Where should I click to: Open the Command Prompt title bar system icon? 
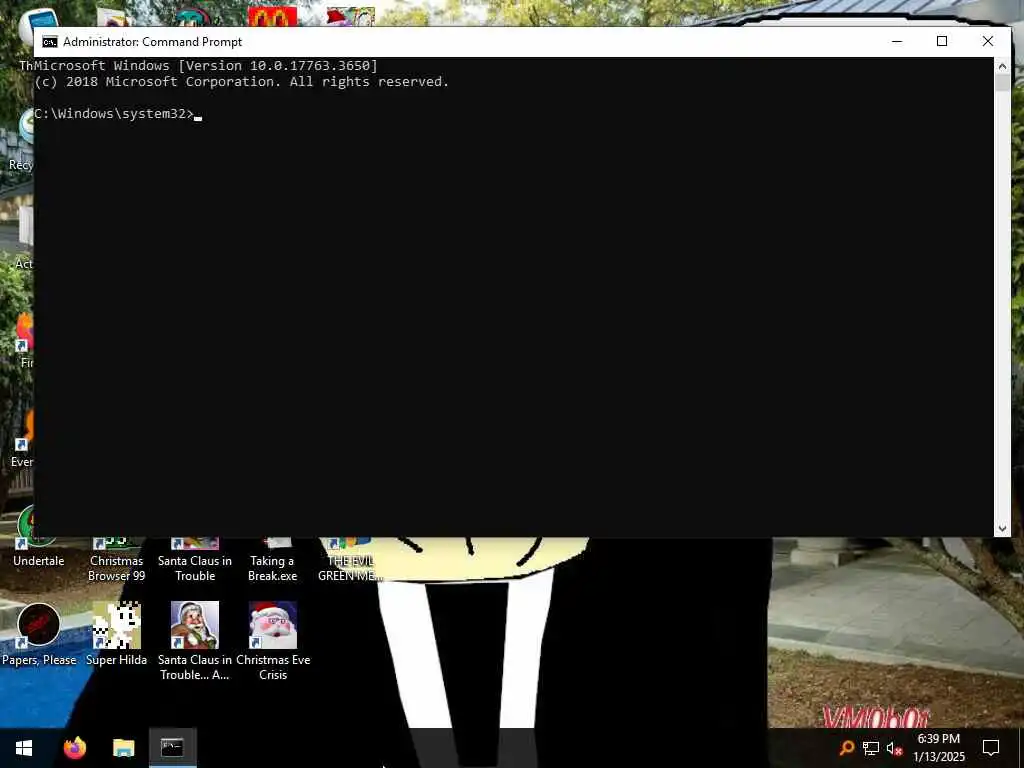tap(50, 42)
